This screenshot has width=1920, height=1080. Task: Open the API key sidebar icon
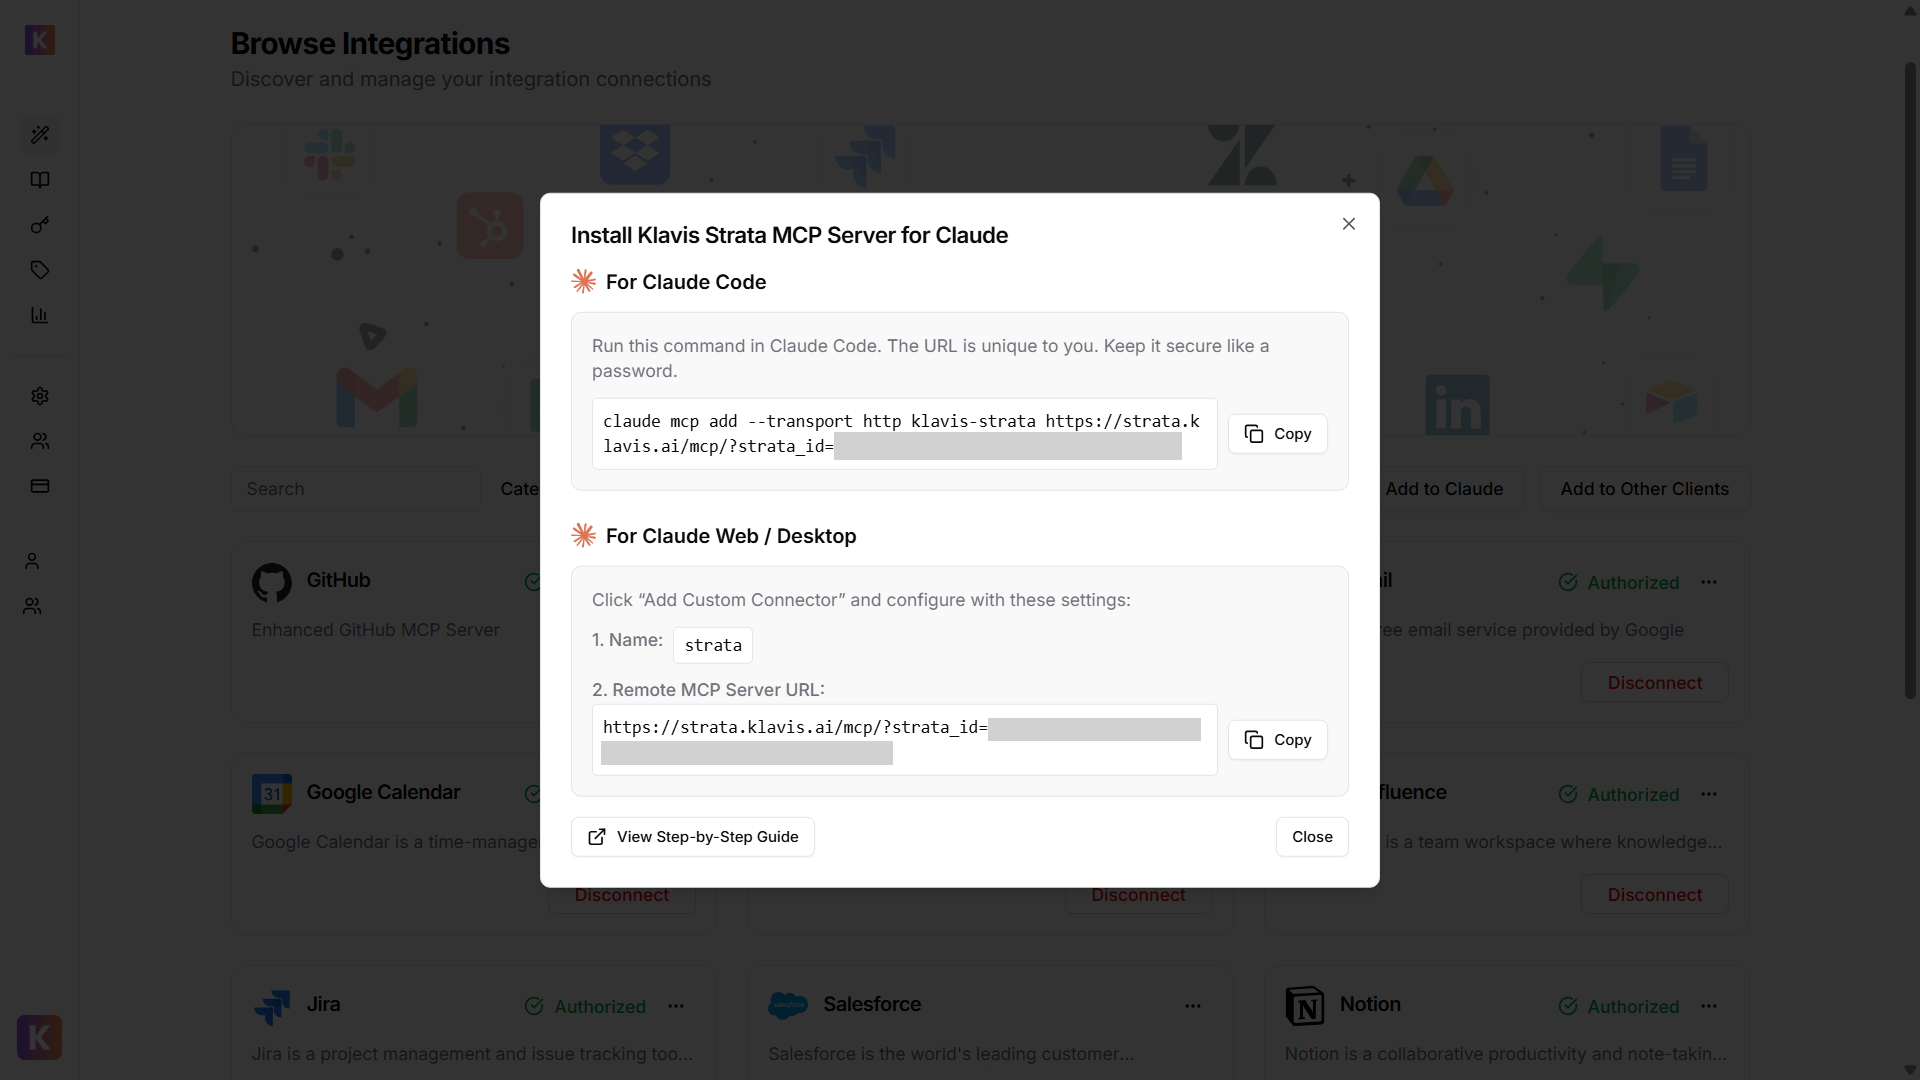[40, 225]
